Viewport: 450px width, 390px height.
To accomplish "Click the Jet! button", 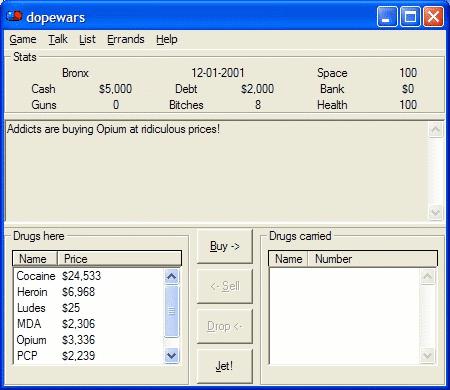I will coord(225,366).
